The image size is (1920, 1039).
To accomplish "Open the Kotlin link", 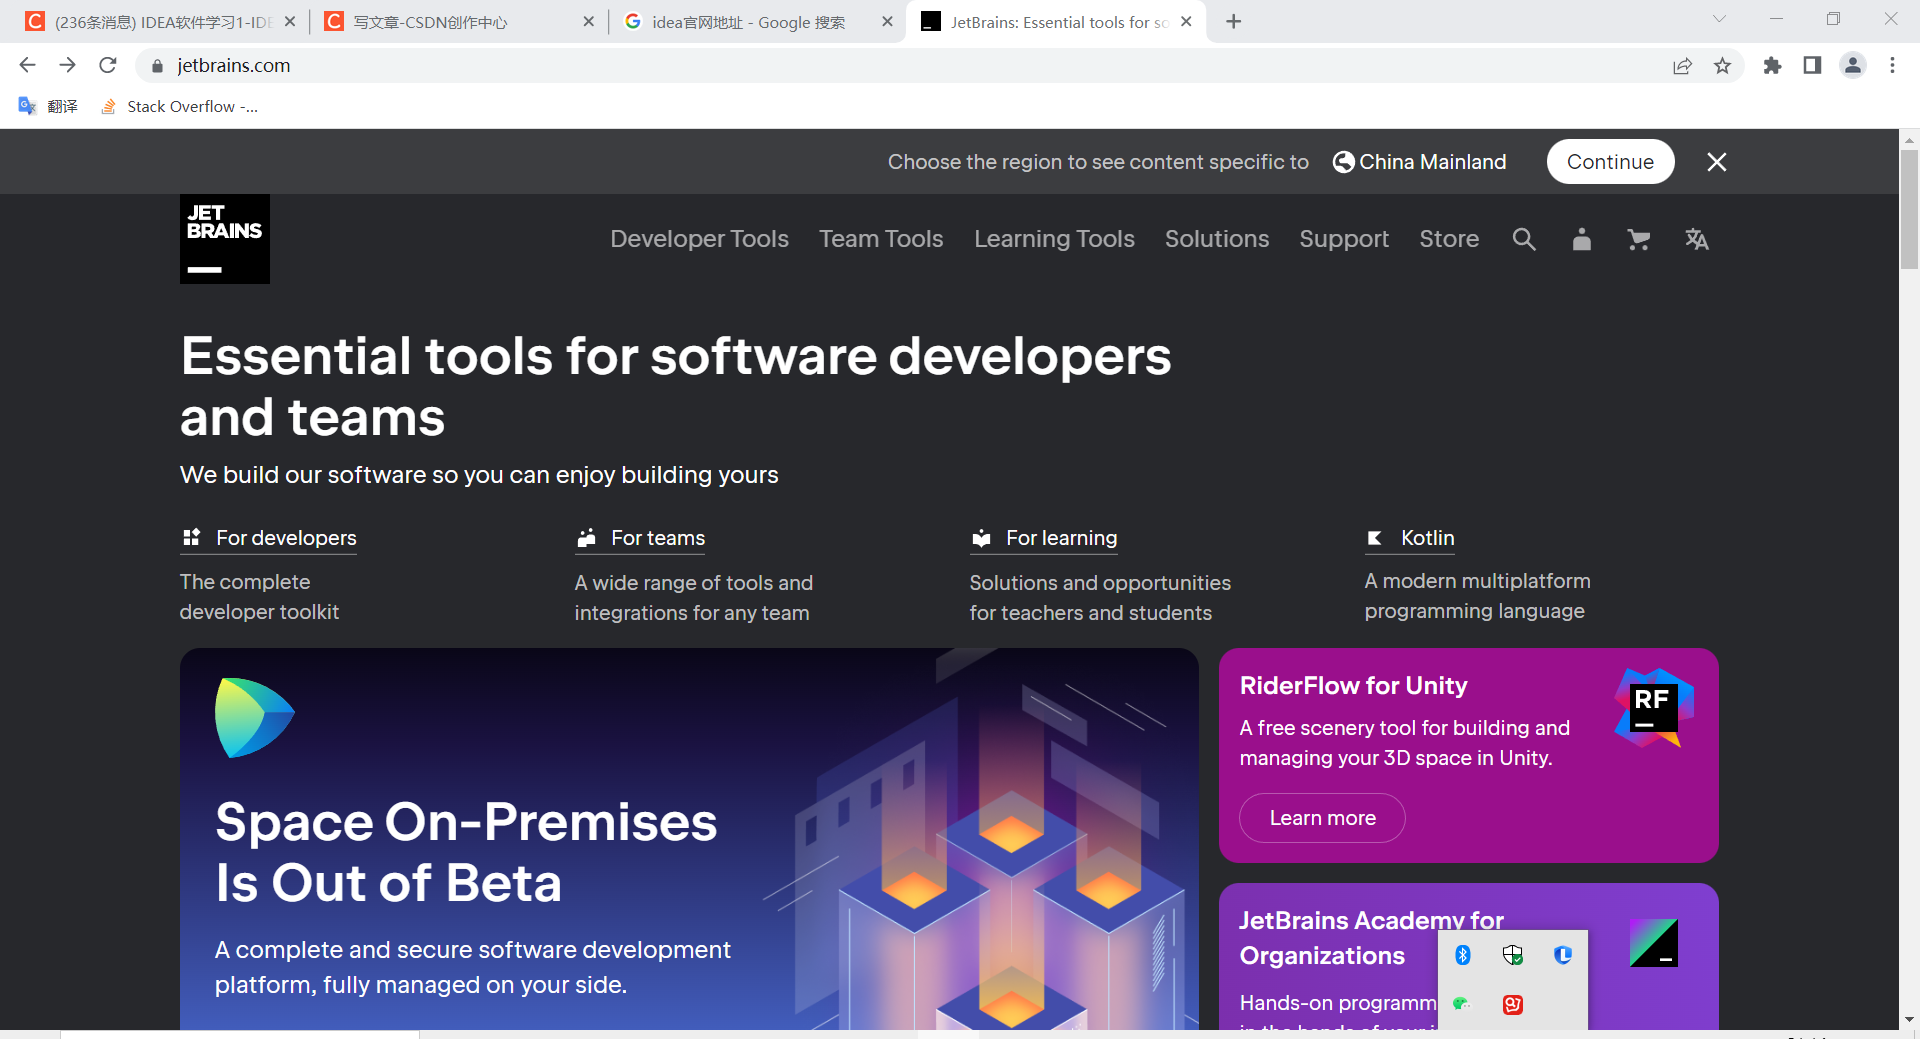I will (1410, 538).
